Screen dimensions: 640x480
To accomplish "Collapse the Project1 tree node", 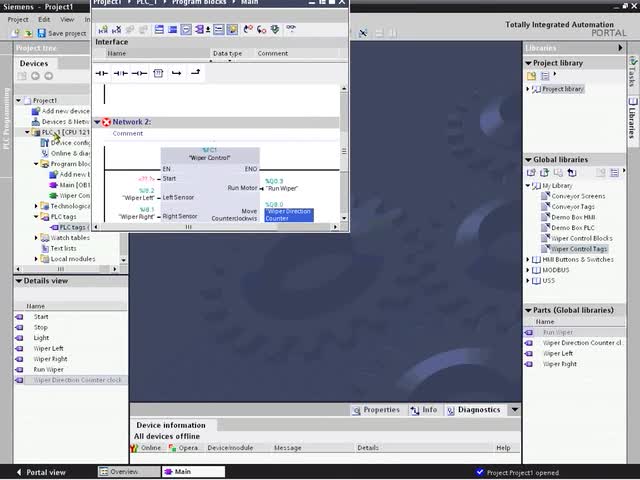I will pos(18,100).
